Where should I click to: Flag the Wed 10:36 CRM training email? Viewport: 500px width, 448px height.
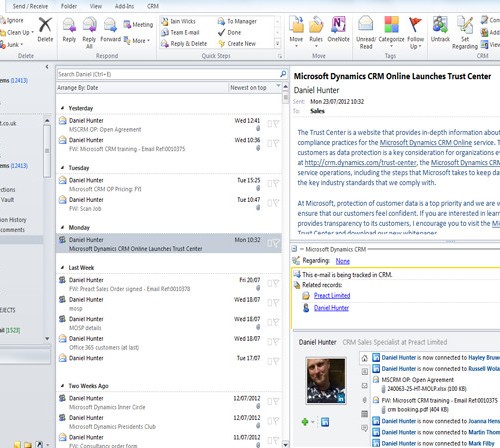(x=276, y=143)
